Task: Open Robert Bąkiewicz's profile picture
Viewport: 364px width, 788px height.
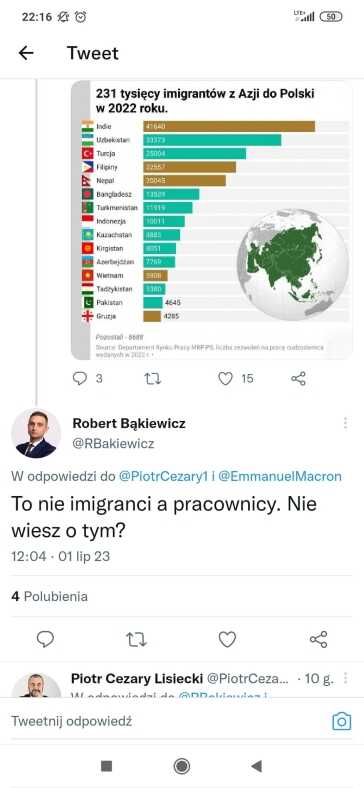Action: (36, 433)
